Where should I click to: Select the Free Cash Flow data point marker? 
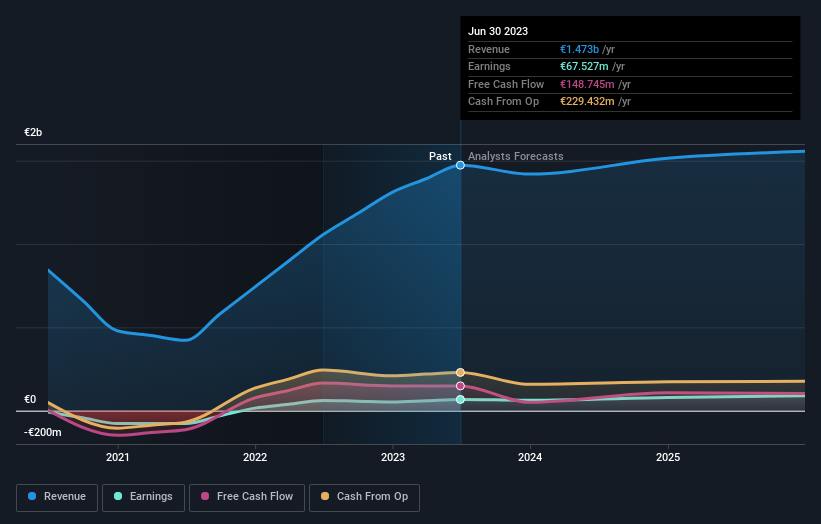point(460,386)
